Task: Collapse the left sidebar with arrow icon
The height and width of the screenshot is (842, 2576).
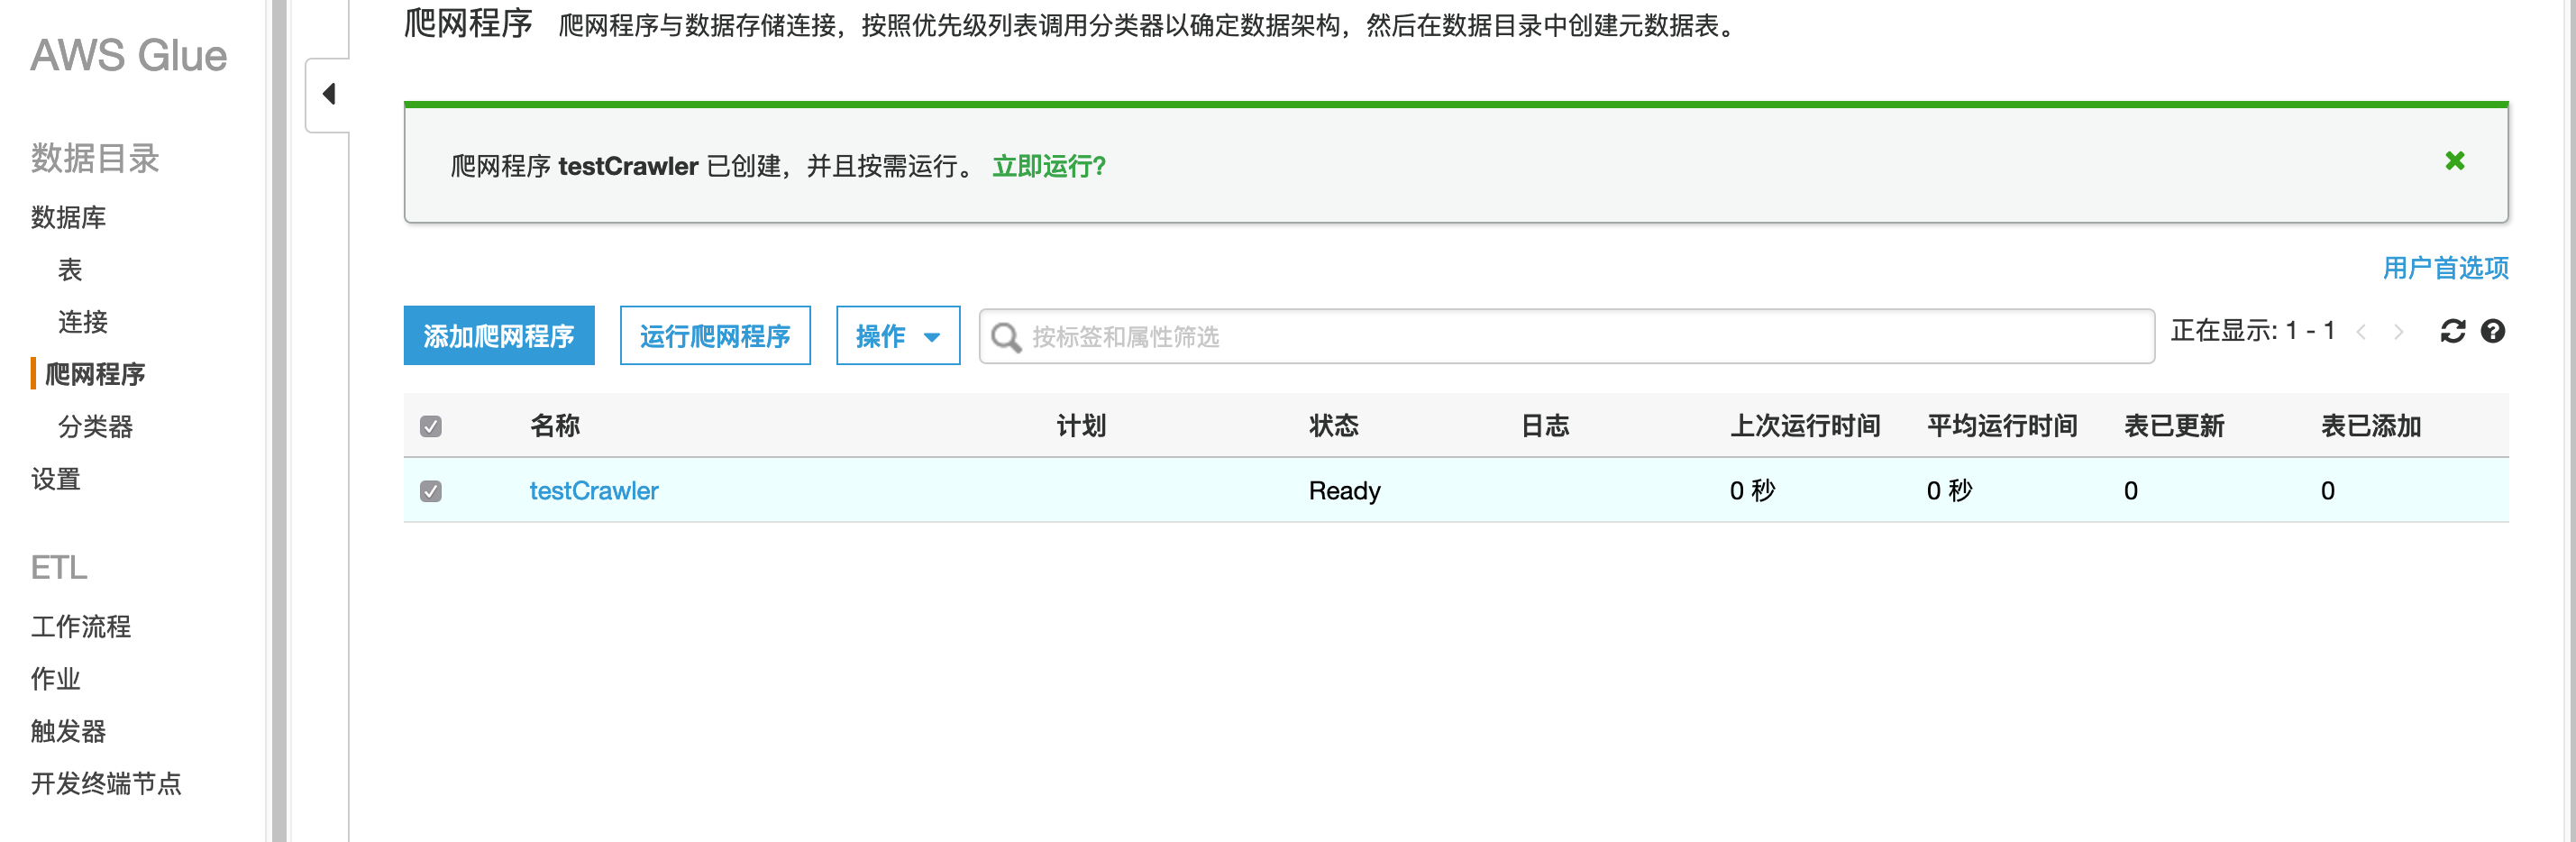Action: 328,95
